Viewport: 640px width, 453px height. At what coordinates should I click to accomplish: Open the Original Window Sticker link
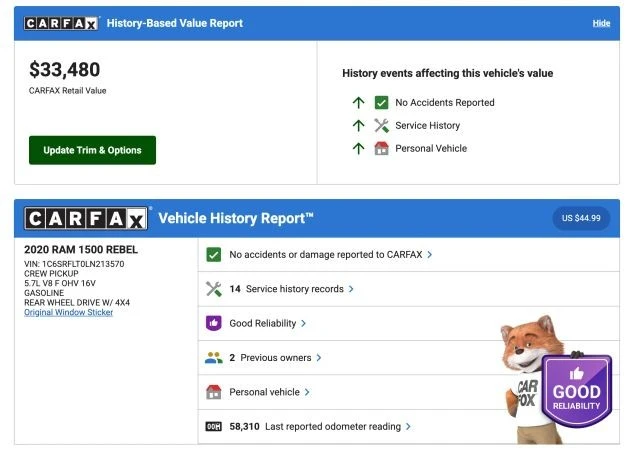click(x=69, y=312)
